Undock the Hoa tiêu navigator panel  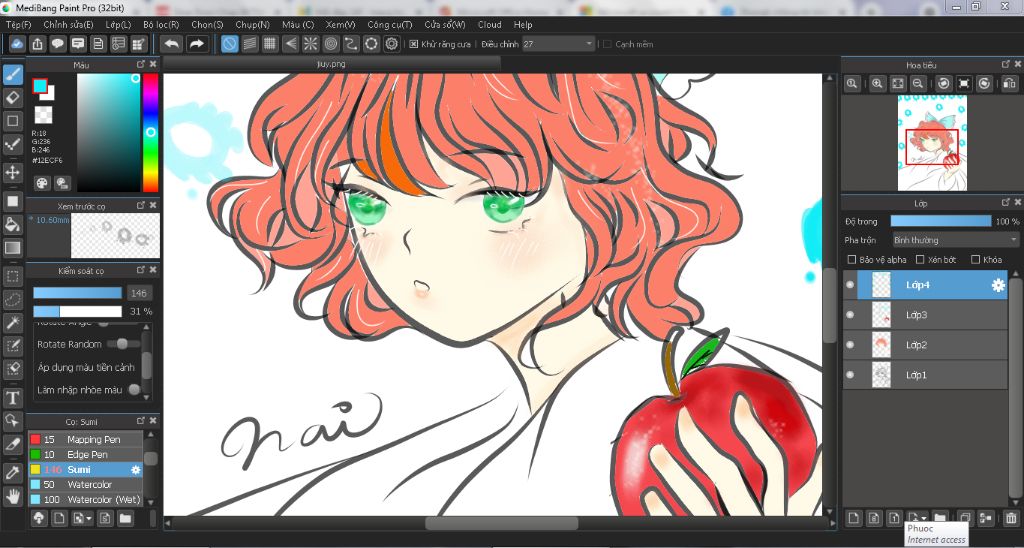click(x=1006, y=64)
